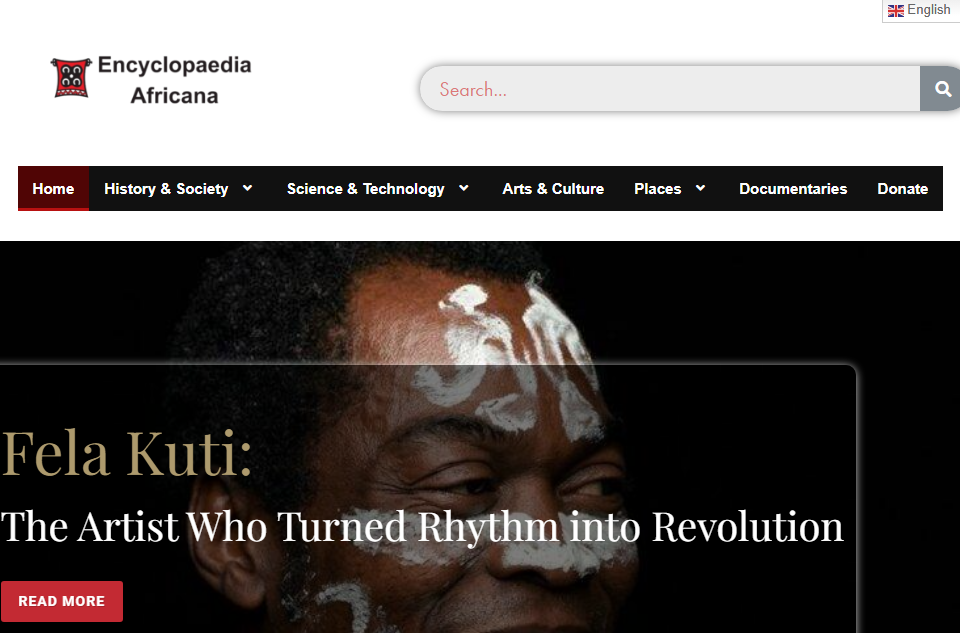Open the Arts & Culture menu item

tap(553, 189)
